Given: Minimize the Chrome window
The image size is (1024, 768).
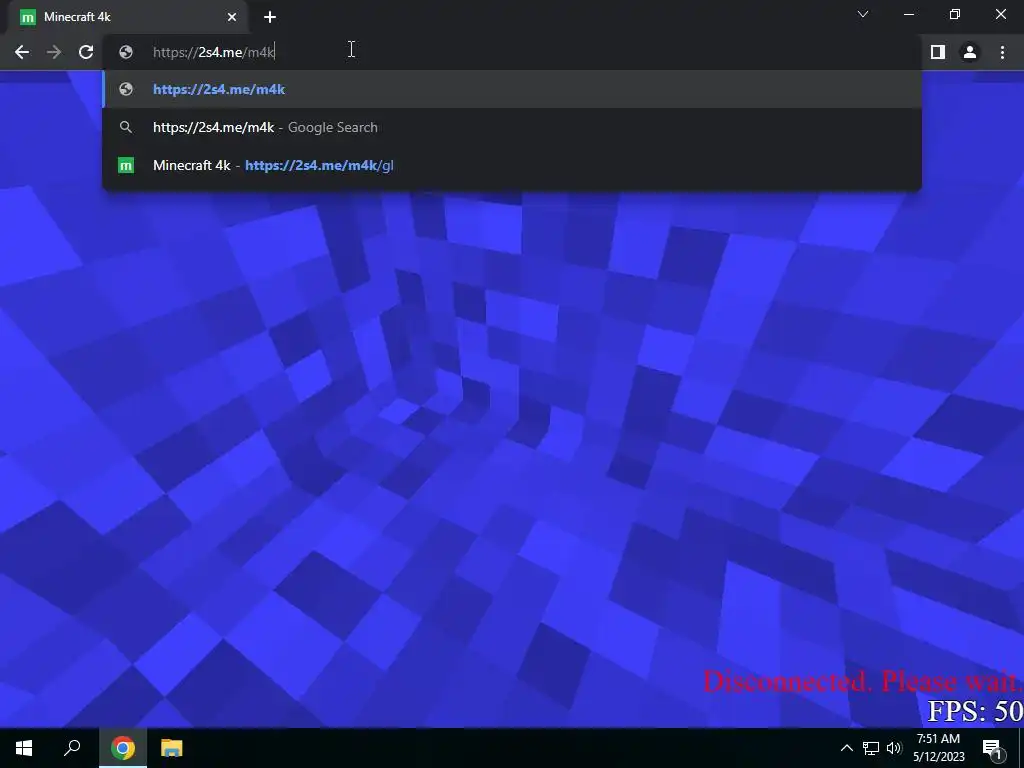Looking at the screenshot, I should (909, 14).
